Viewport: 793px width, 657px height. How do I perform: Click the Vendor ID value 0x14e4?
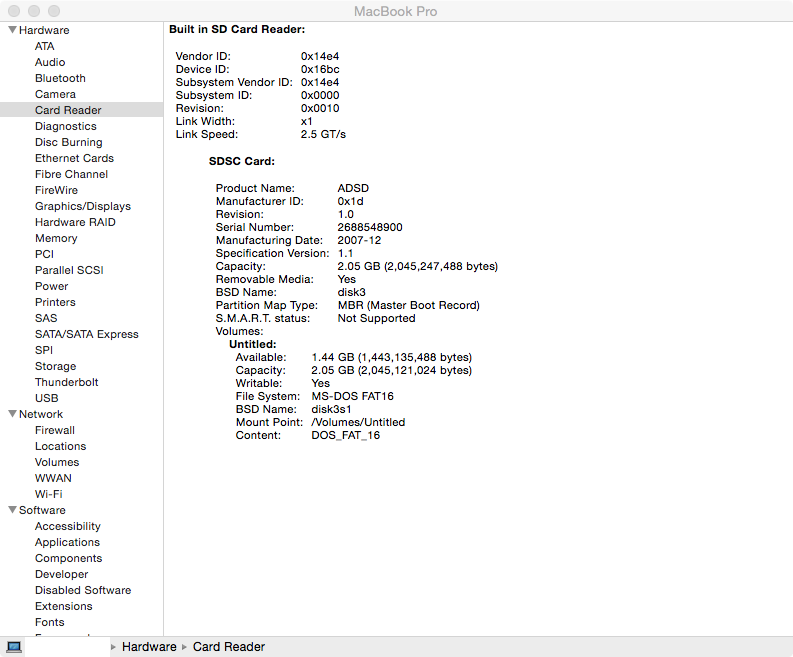[x=320, y=56]
